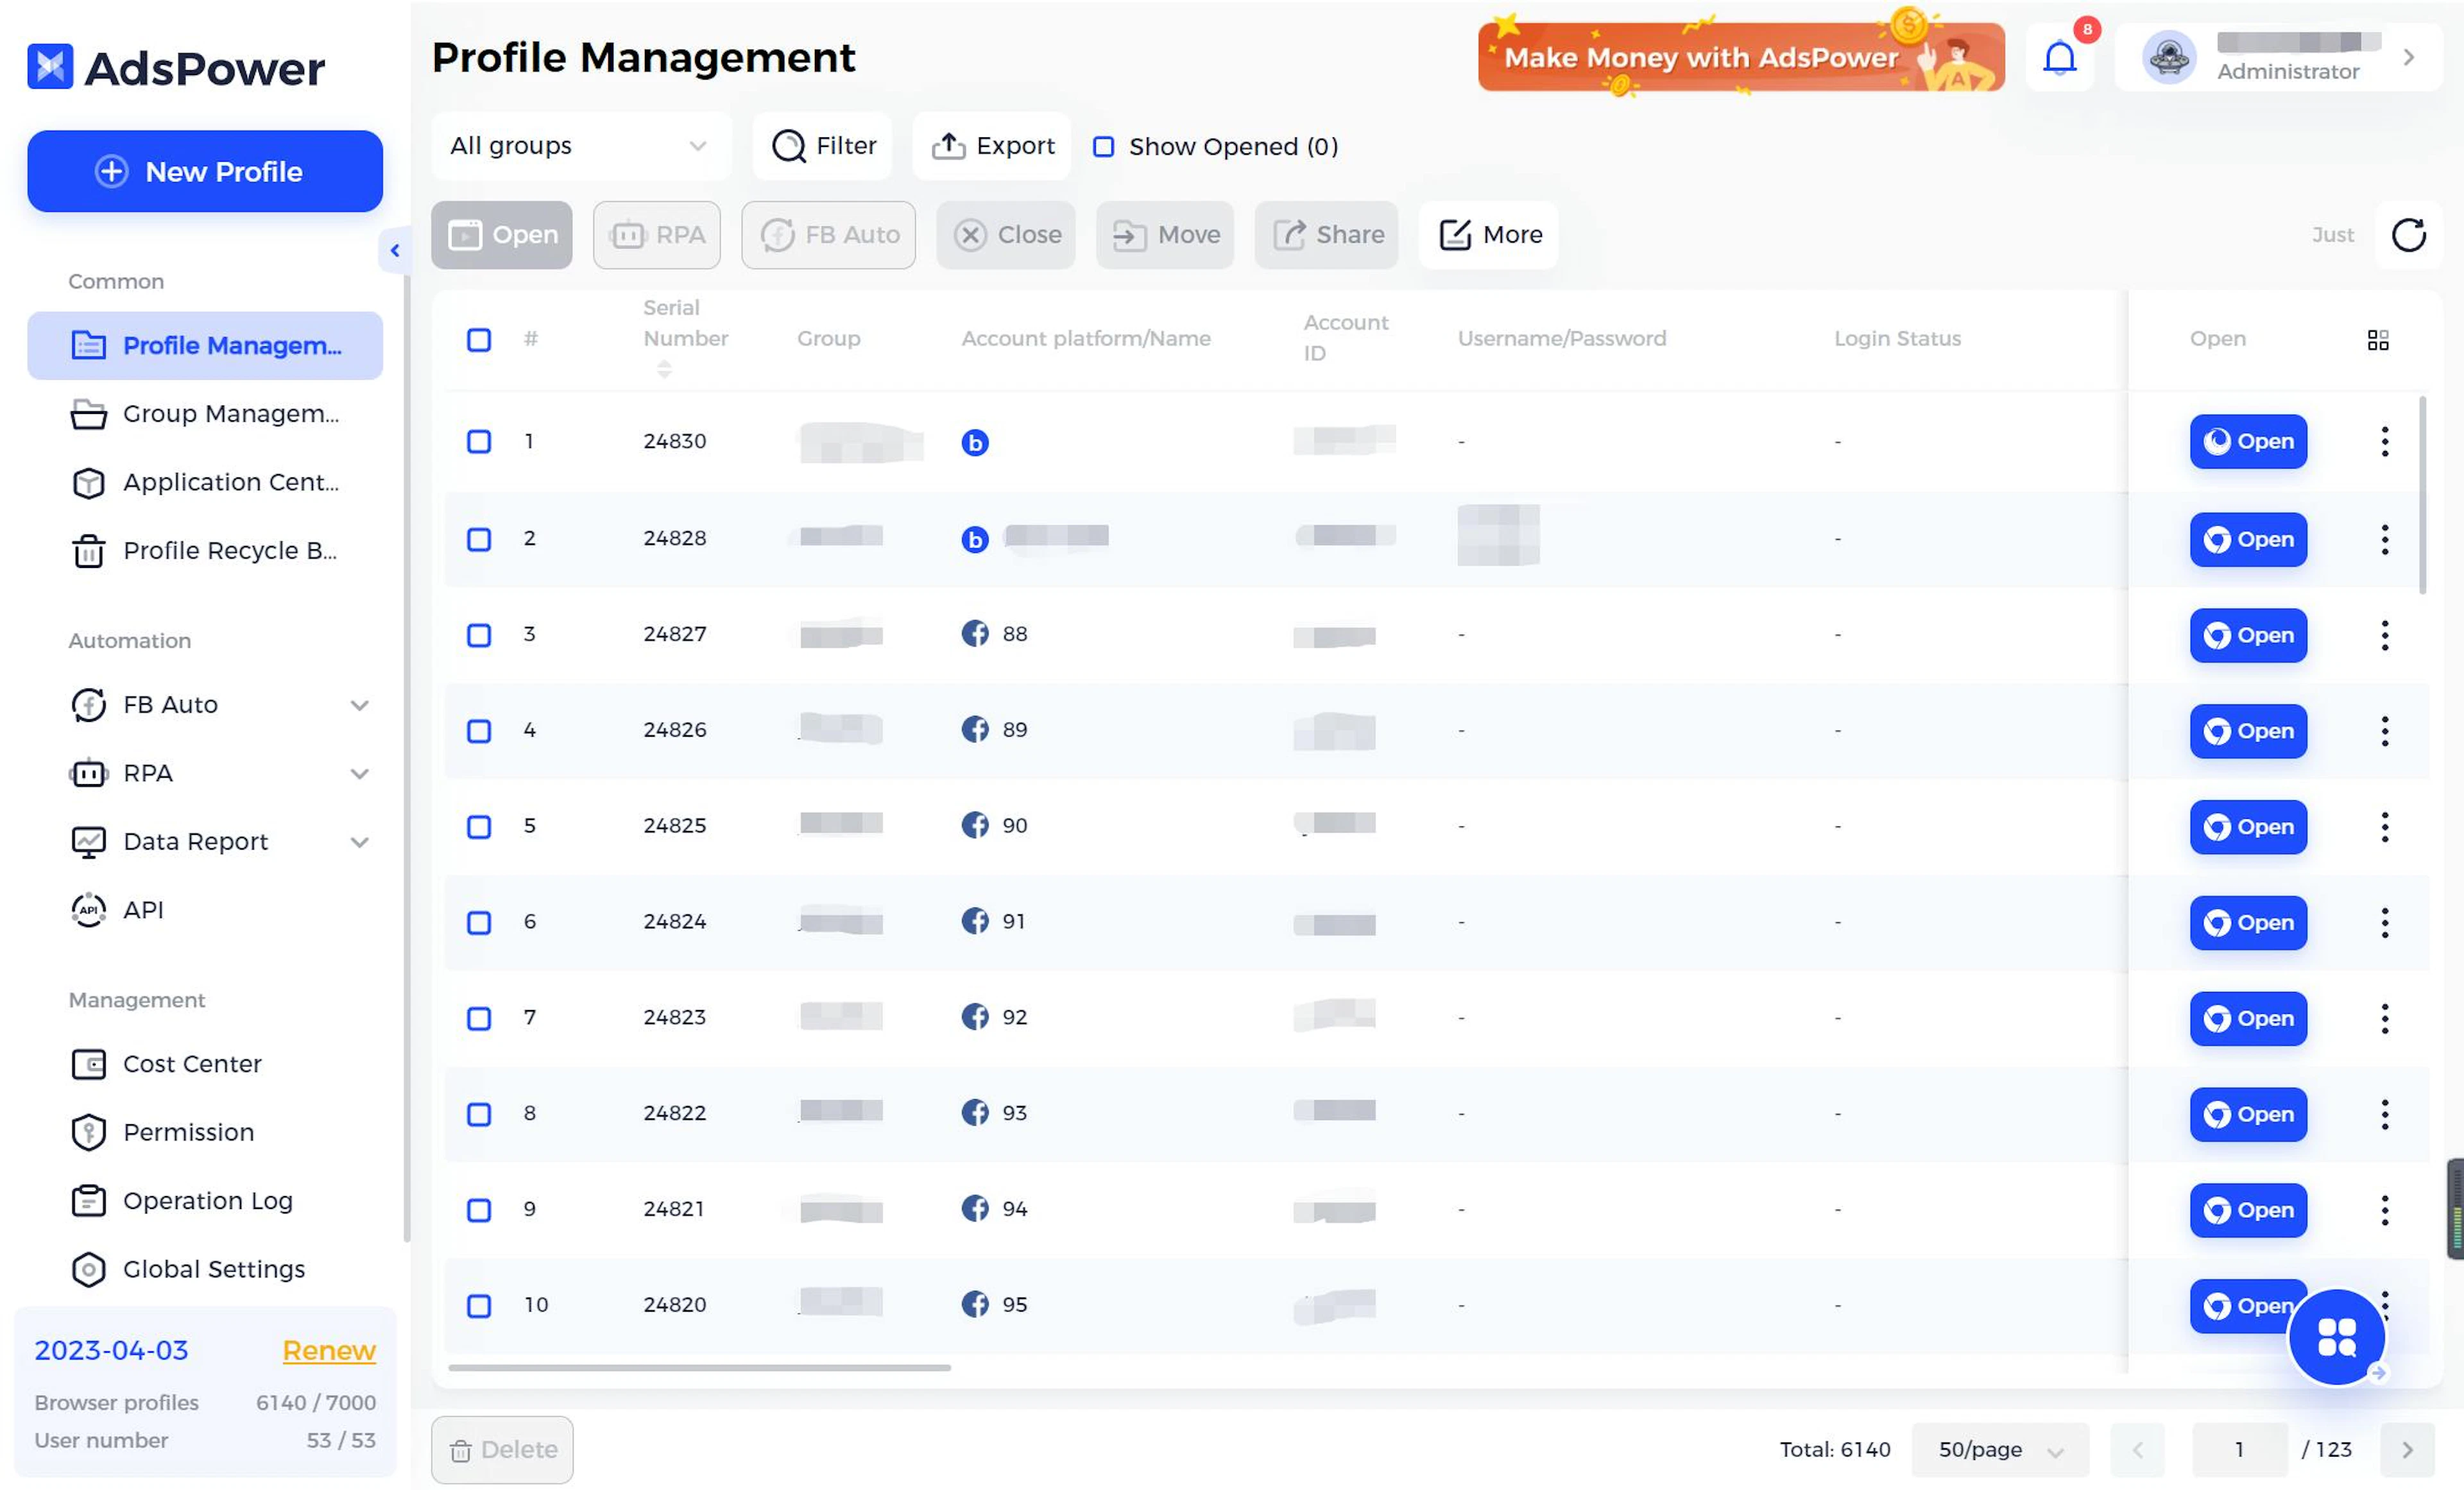The width and height of the screenshot is (2464, 1490).
Task: Open API in sidebar
Action: tap(205, 910)
